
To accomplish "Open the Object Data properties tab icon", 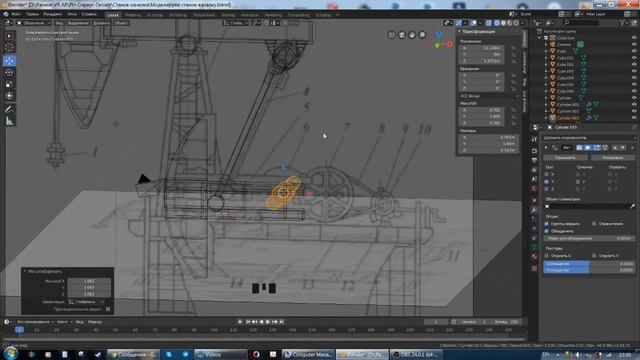I will [534, 247].
